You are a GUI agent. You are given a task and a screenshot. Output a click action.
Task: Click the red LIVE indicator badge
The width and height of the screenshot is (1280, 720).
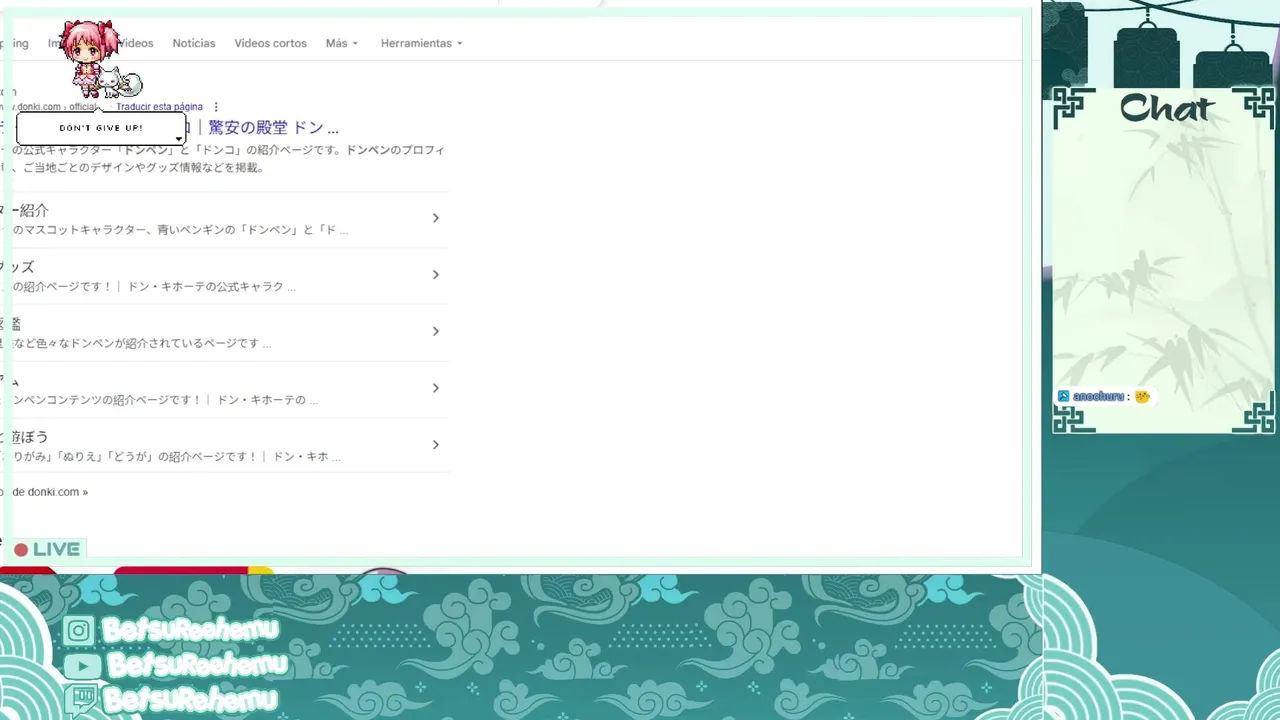(x=47, y=549)
